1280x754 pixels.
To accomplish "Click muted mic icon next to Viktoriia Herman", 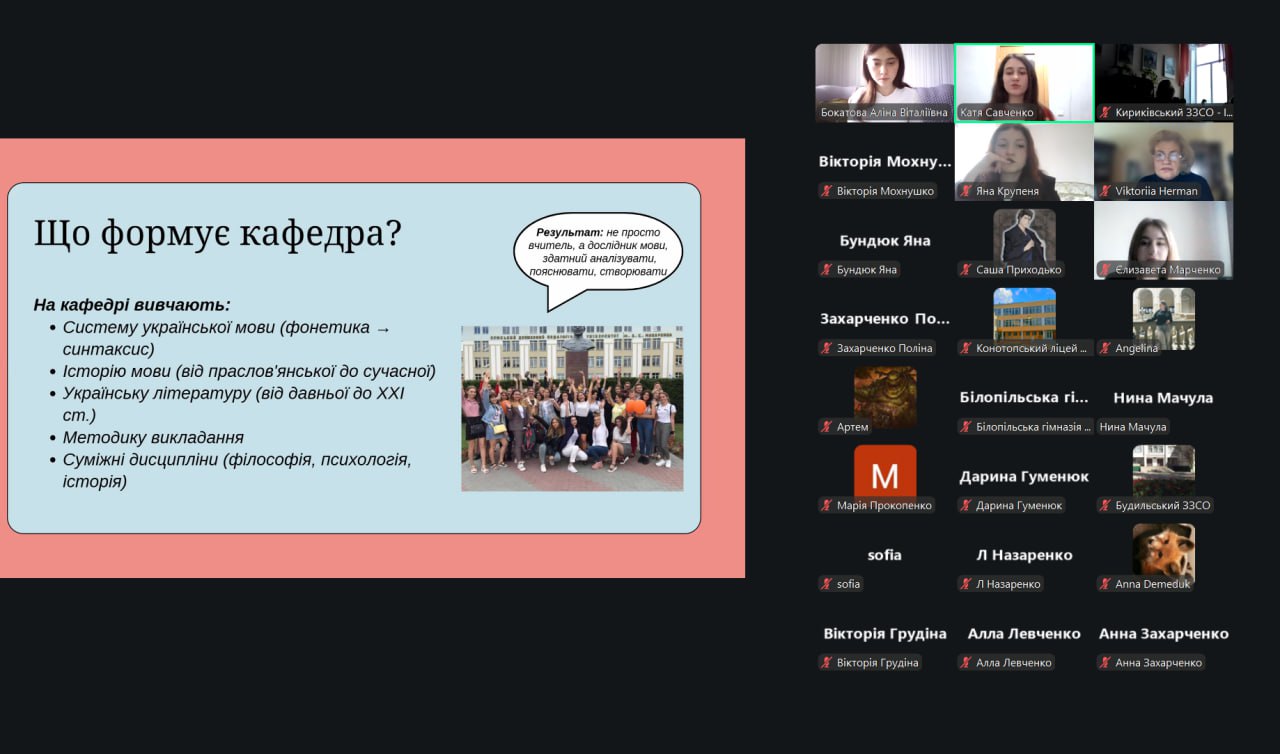I will 1105,191.
